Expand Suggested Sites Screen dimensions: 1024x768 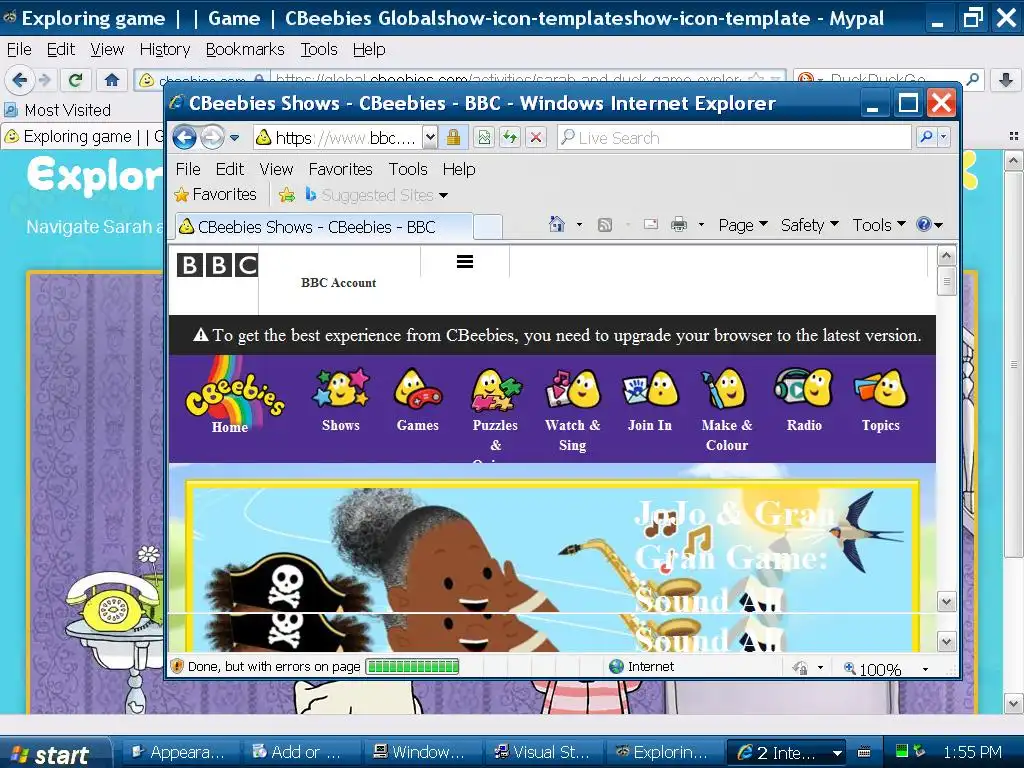(376, 195)
